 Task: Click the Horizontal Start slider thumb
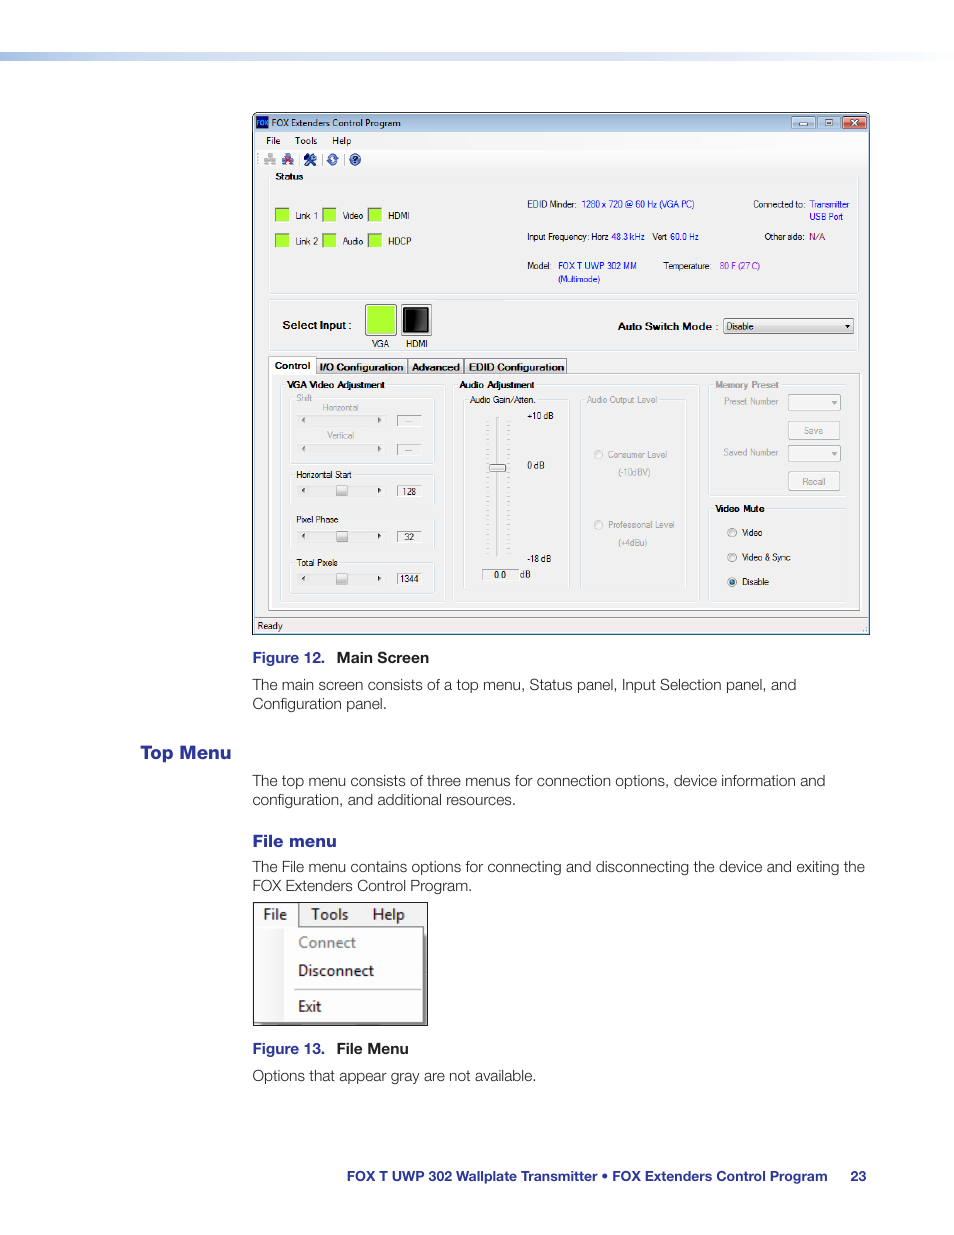[x=342, y=491]
